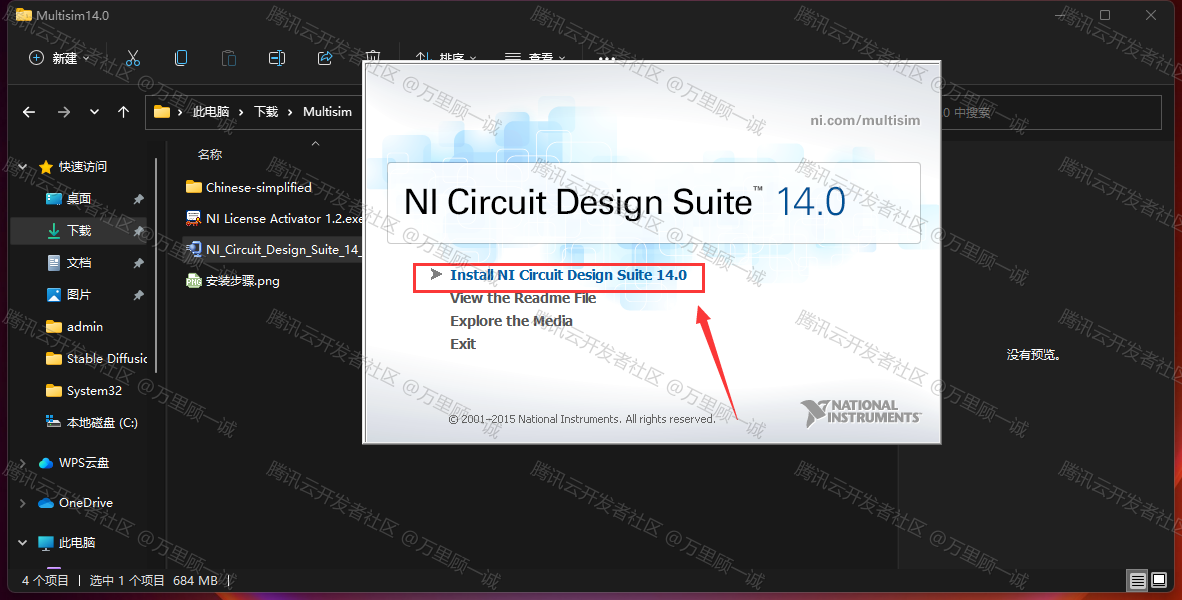Image resolution: width=1182 pixels, height=600 pixels.
Task: Expand the WPS云盘 tree node
Action: (x=23, y=463)
